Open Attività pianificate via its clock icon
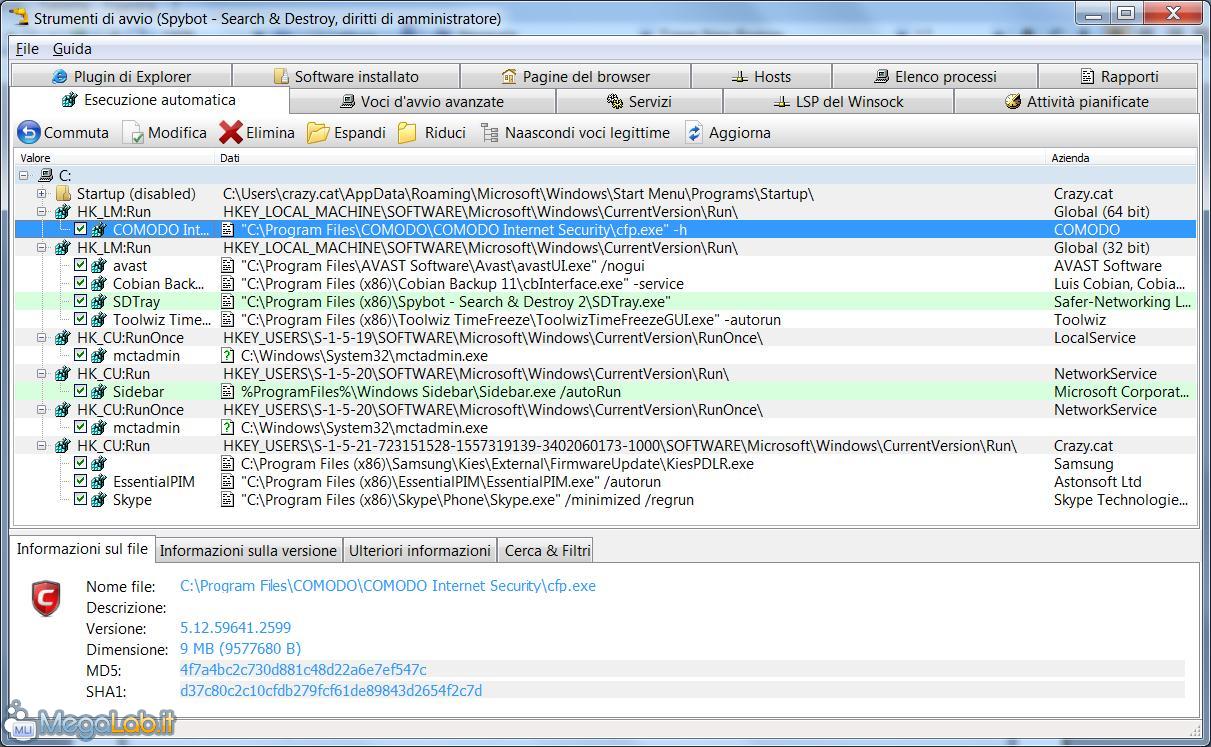Viewport: 1211px width, 747px height. click(x=1013, y=101)
